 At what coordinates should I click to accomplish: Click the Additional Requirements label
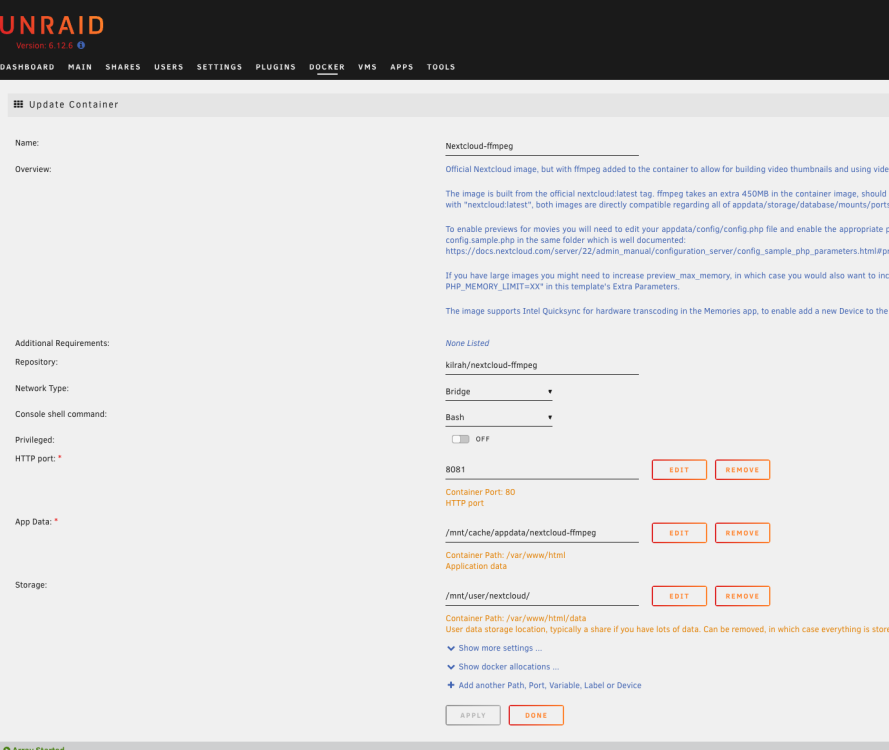[62, 343]
